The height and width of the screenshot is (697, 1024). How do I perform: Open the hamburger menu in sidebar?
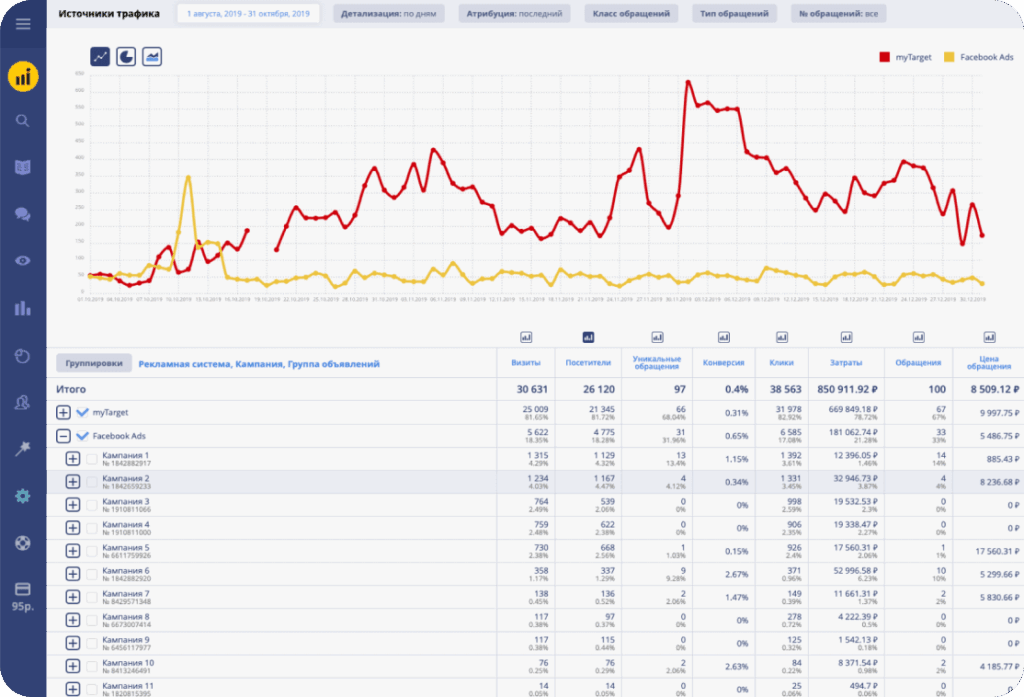click(23, 25)
